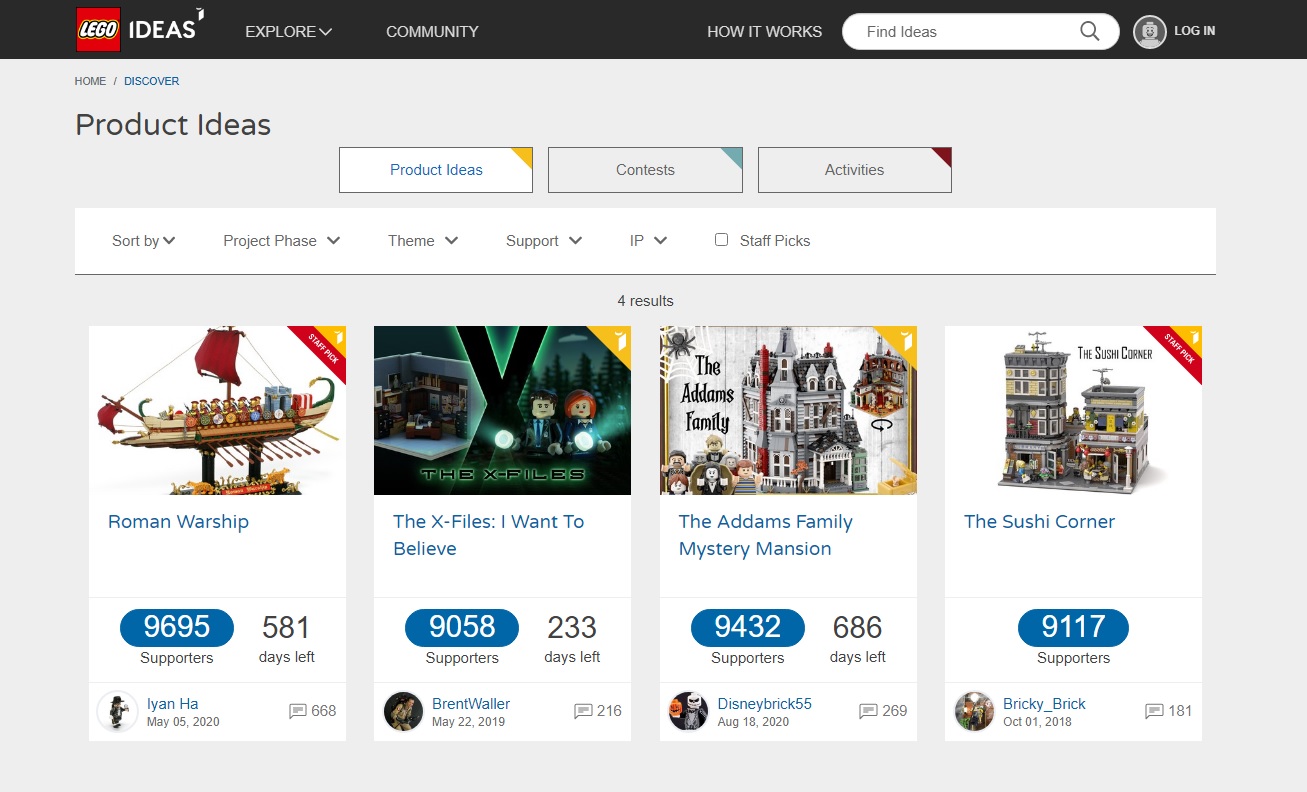The width and height of the screenshot is (1307, 792).
Task: Open the COMMUNITY menu
Action: [x=432, y=31]
